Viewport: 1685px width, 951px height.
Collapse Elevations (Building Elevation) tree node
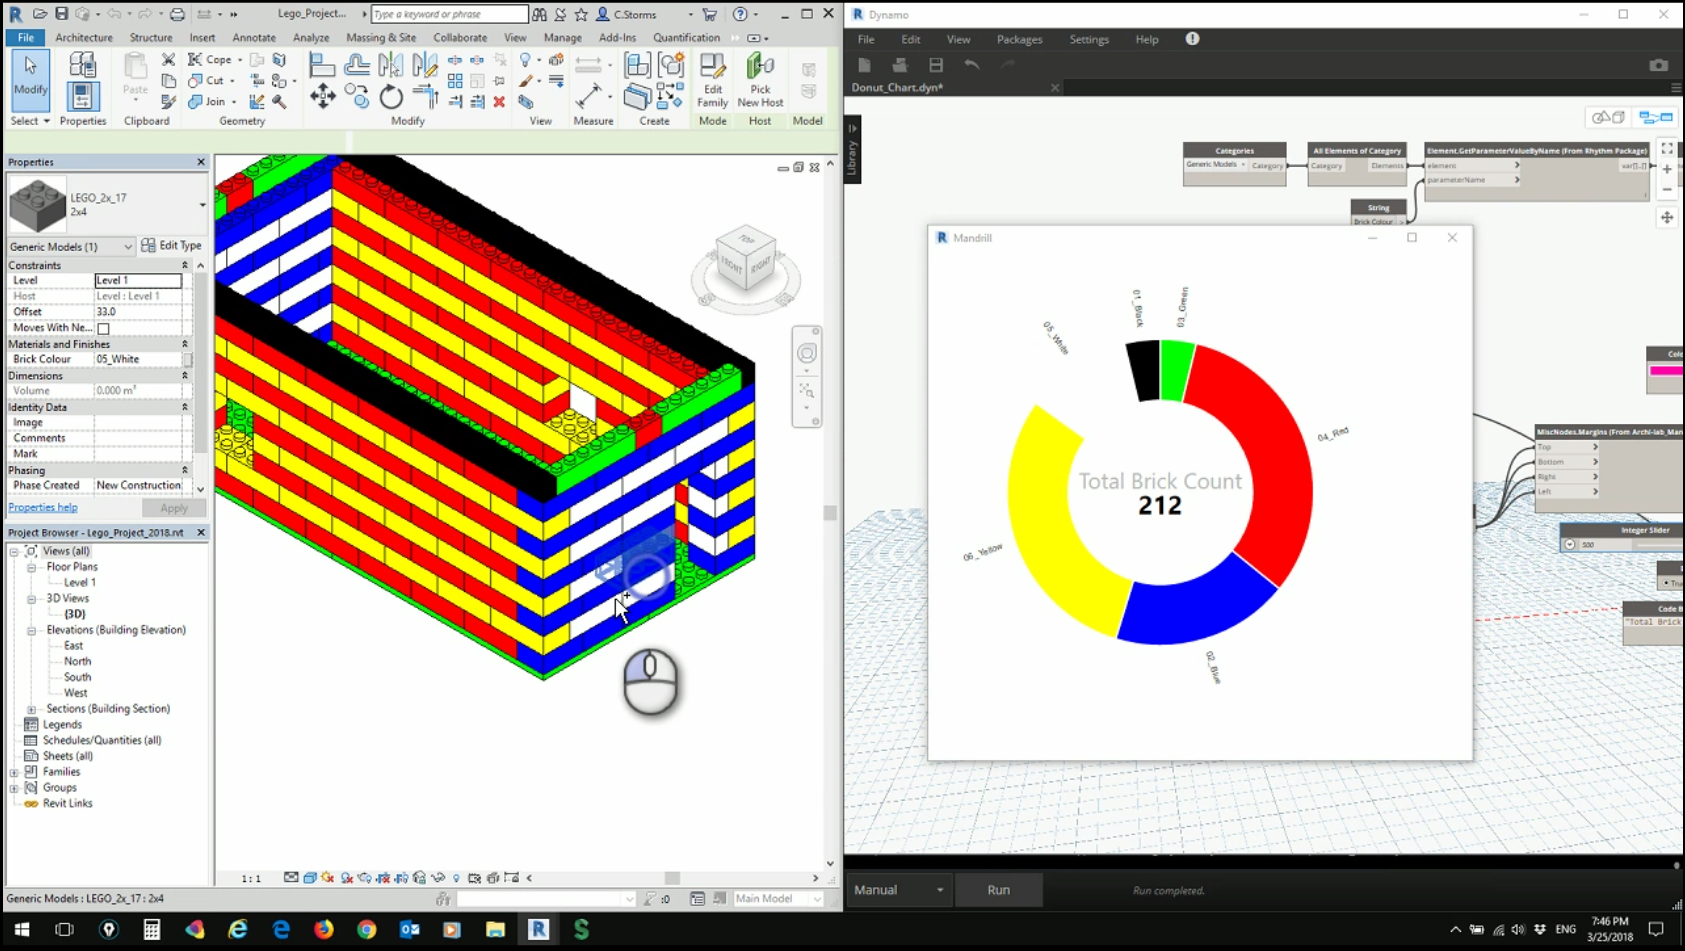[32, 630]
